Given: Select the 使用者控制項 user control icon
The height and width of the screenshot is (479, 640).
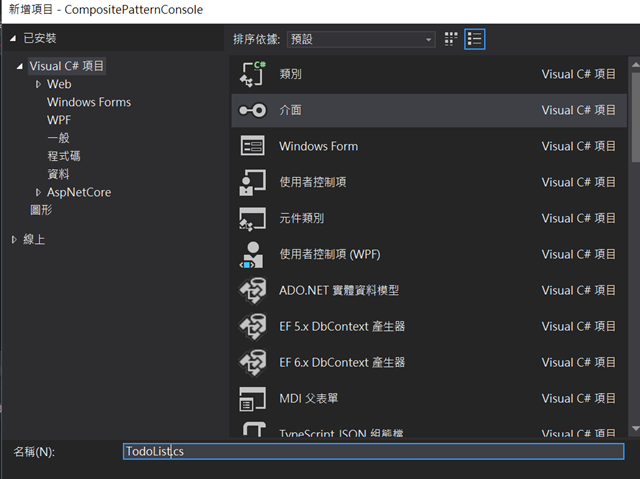Looking at the screenshot, I should 253,182.
